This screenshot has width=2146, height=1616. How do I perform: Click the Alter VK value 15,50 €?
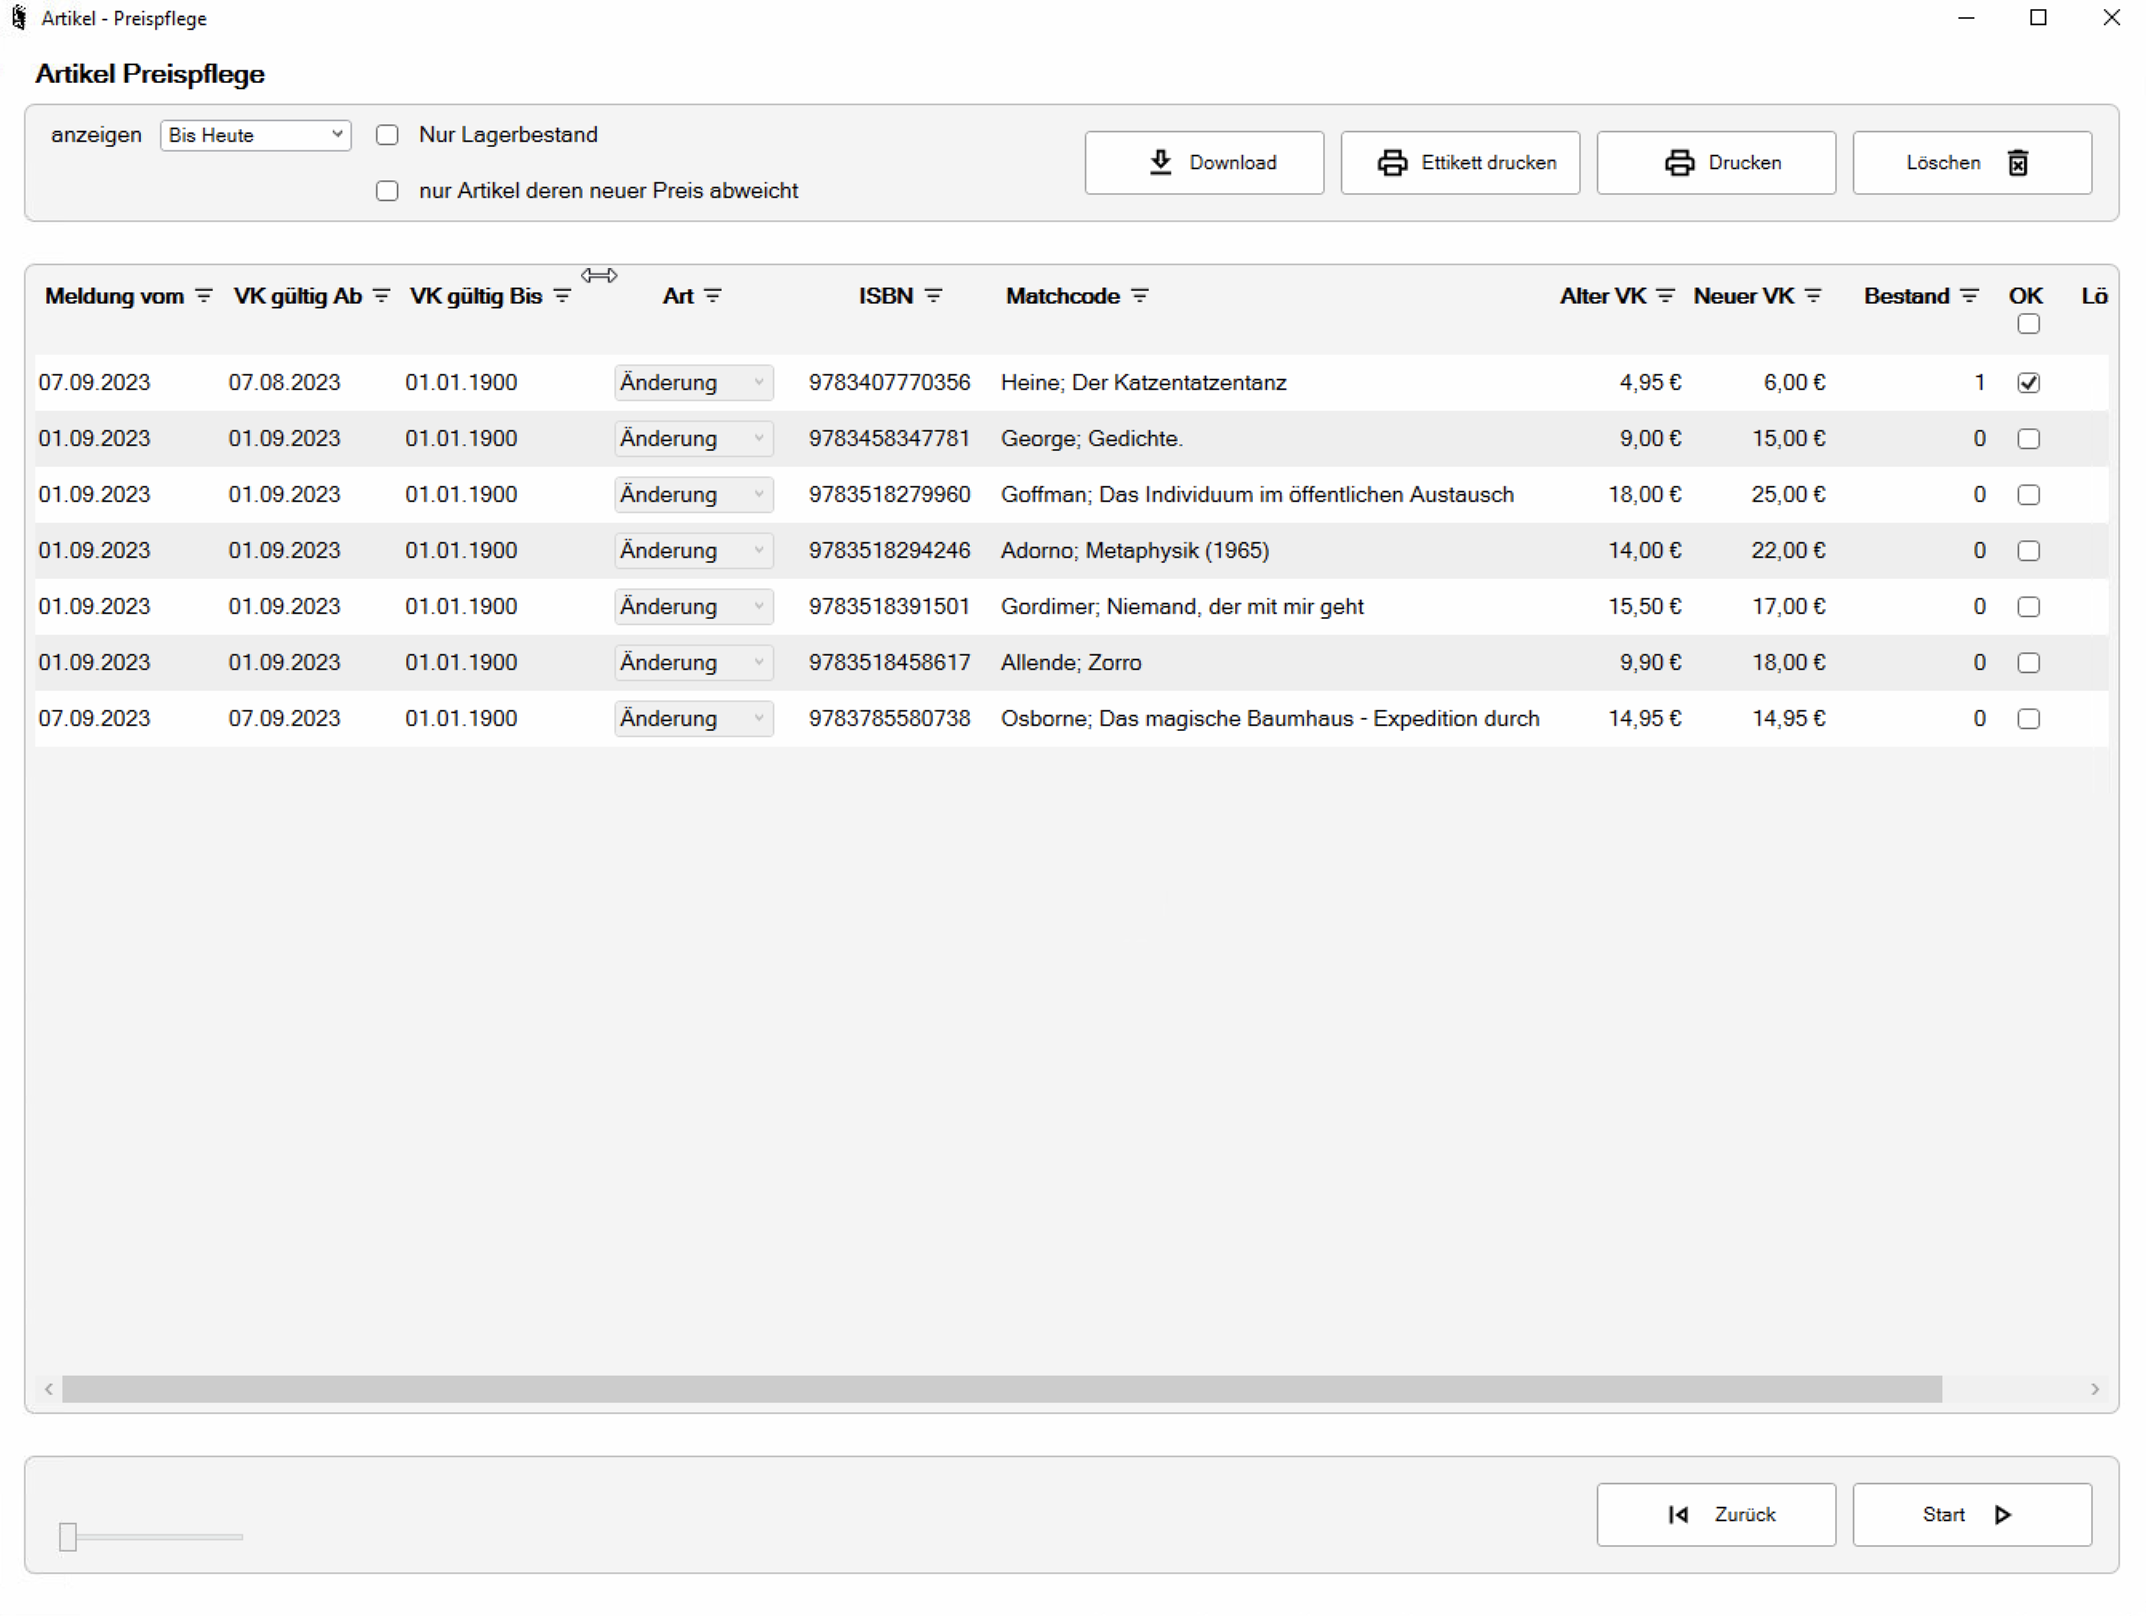click(x=1645, y=607)
